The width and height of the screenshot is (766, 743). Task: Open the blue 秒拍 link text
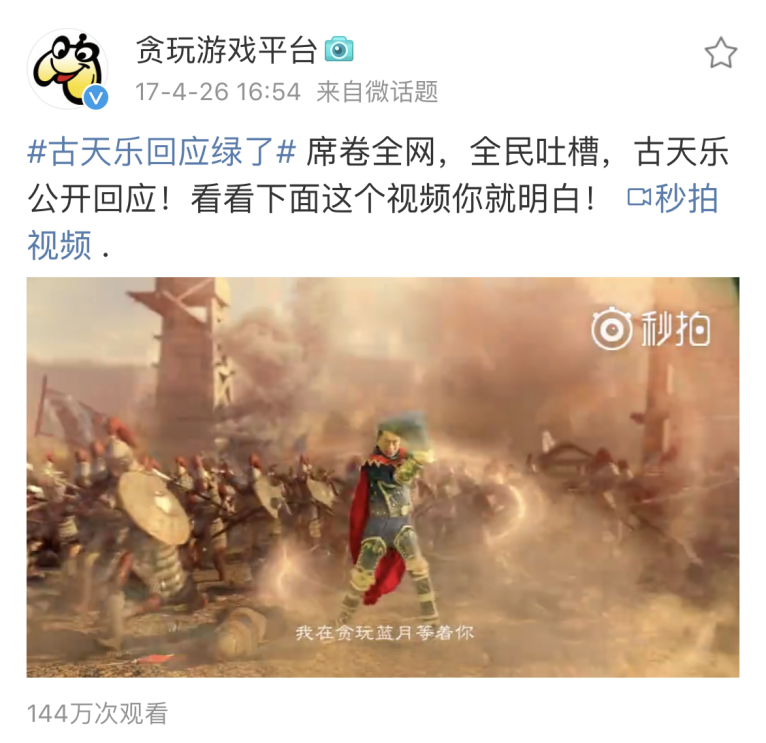click(686, 198)
